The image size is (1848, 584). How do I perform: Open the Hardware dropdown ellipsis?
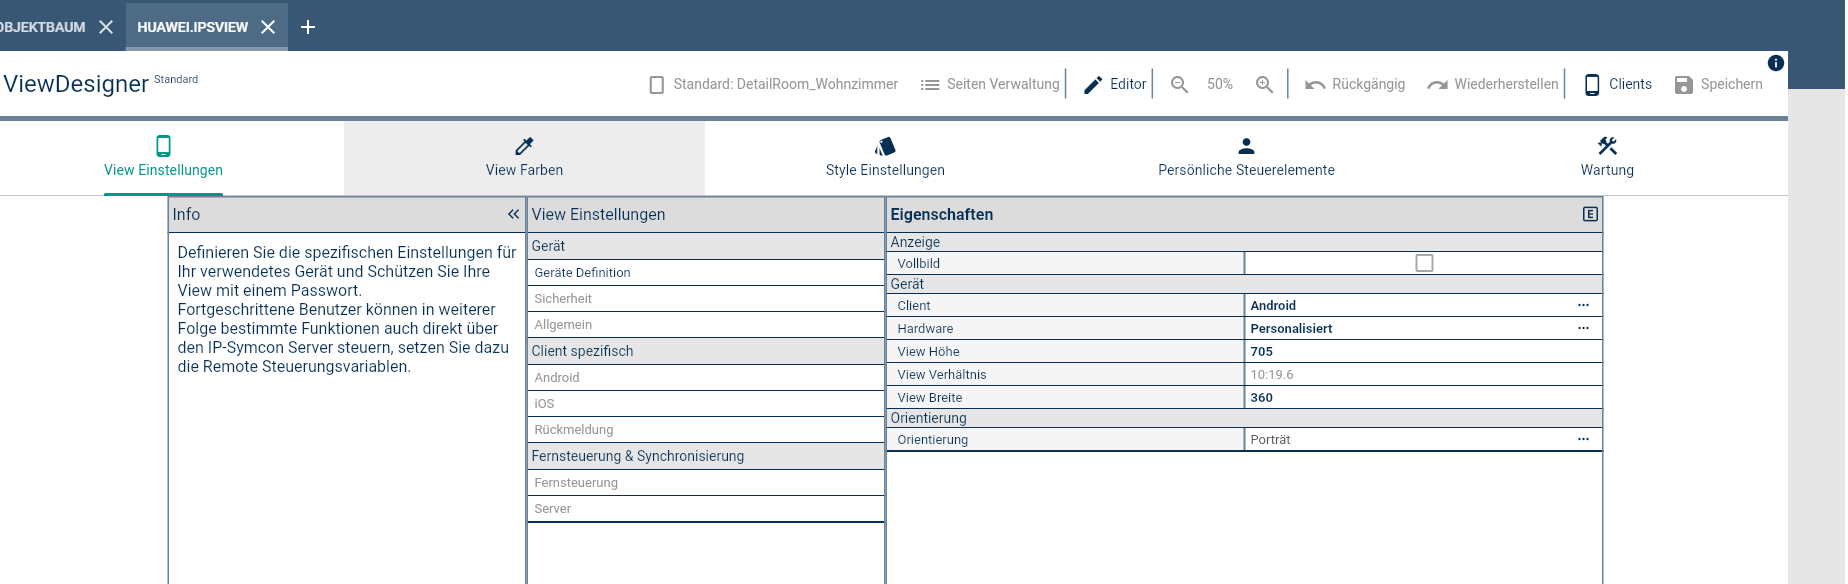point(1583,328)
